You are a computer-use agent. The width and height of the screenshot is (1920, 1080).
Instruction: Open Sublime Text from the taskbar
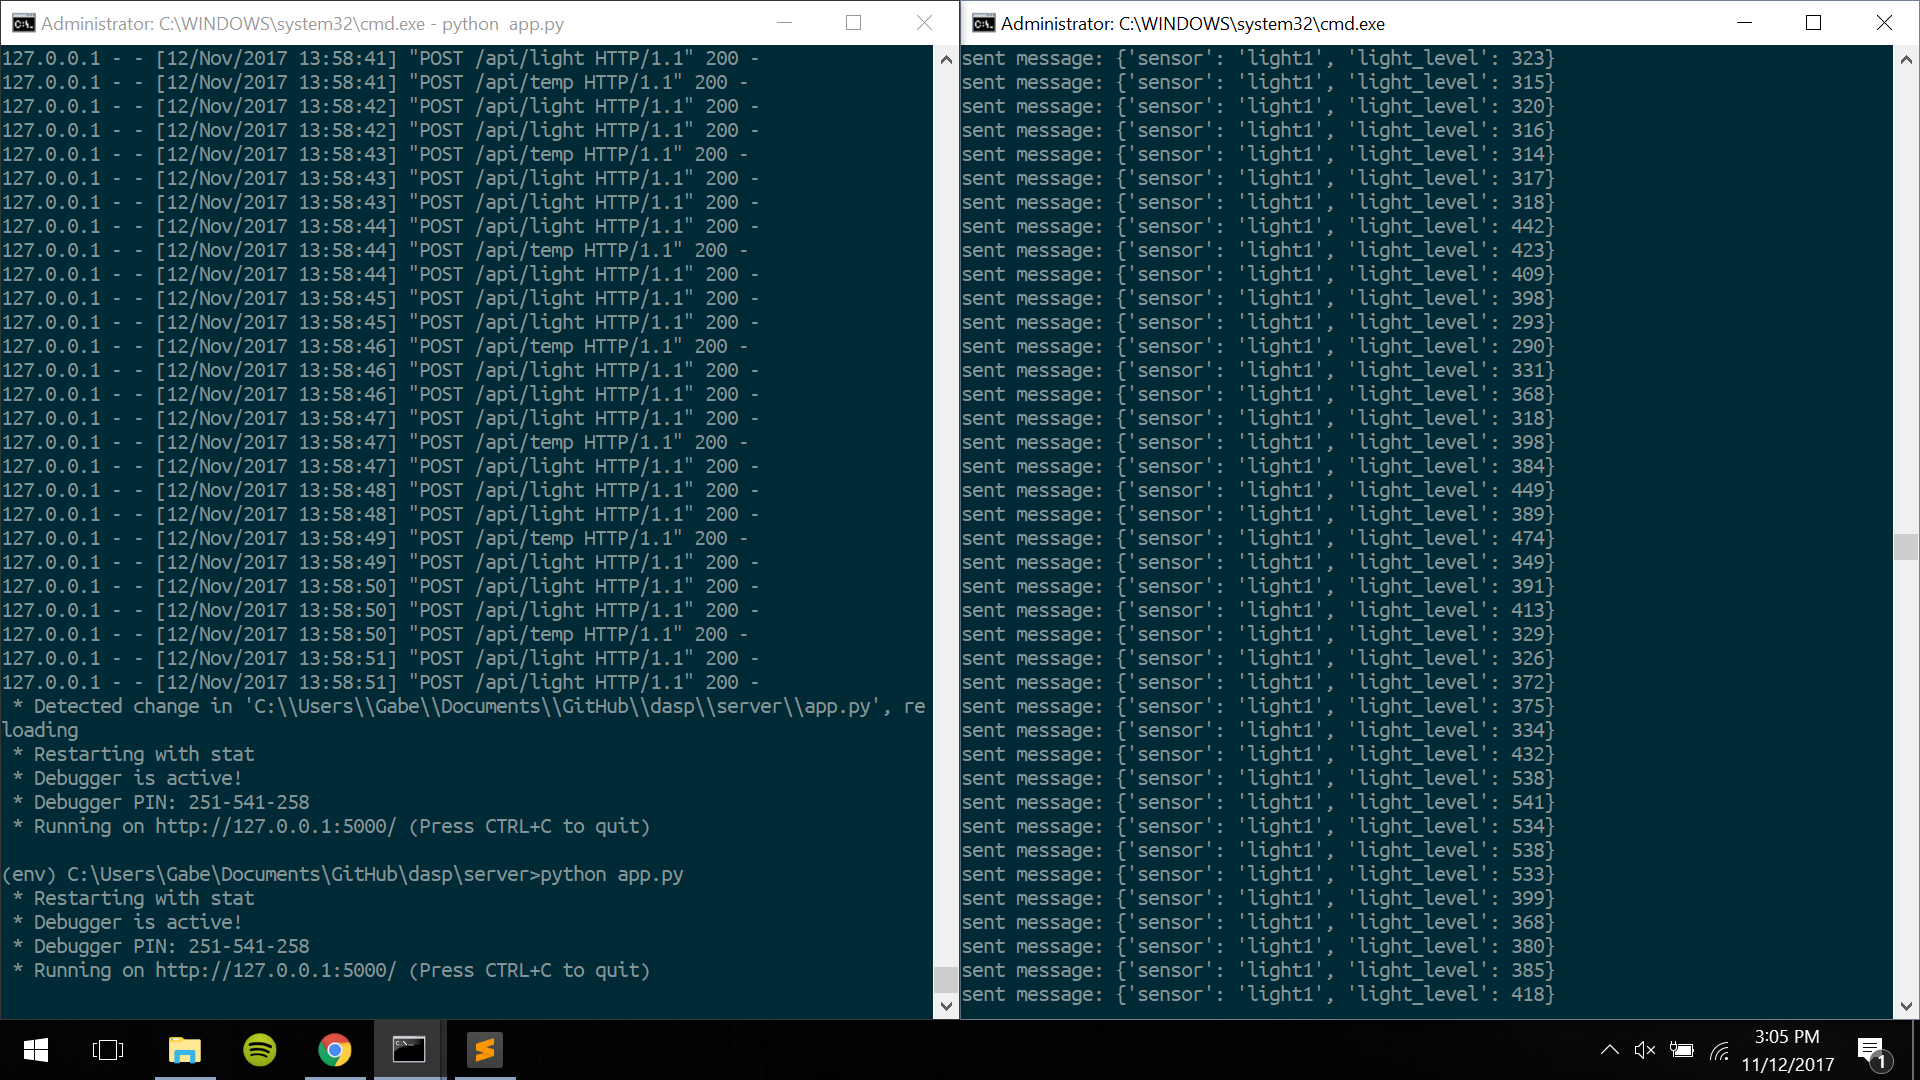pos(485,1050)
